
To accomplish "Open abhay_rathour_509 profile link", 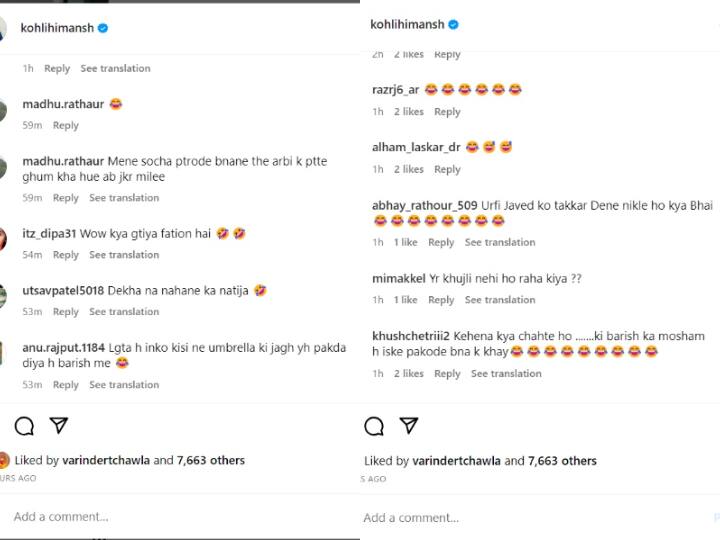I will coord(424,205).
